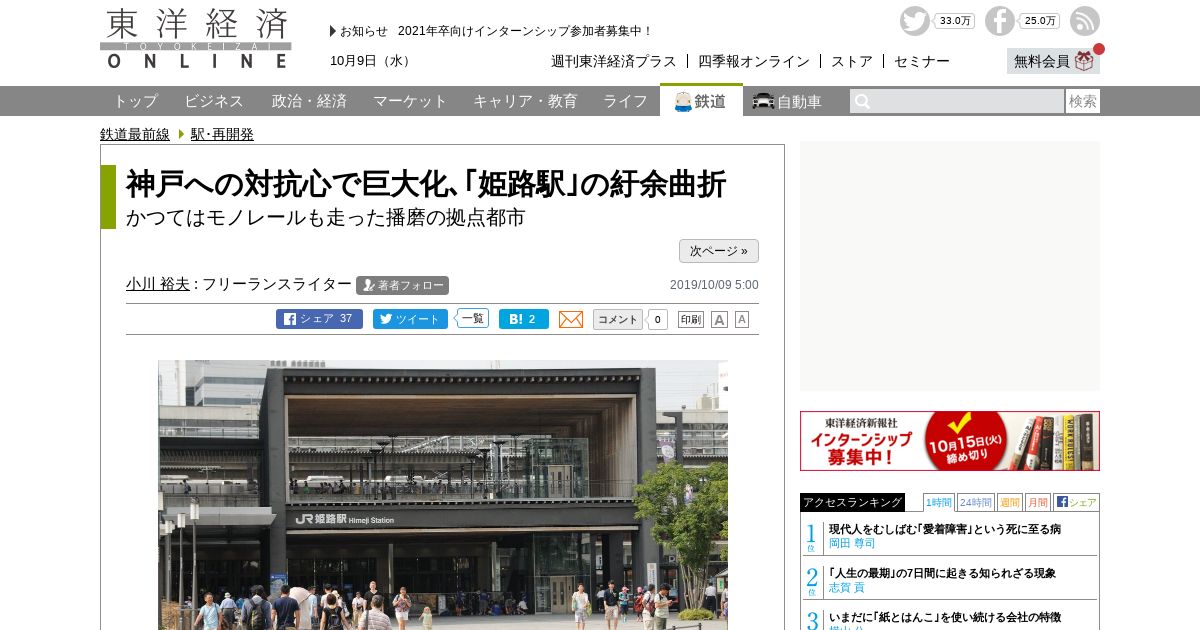Screen dimensions: 1200x630
Task: Open the ストア link
Action: click(852, 61)
